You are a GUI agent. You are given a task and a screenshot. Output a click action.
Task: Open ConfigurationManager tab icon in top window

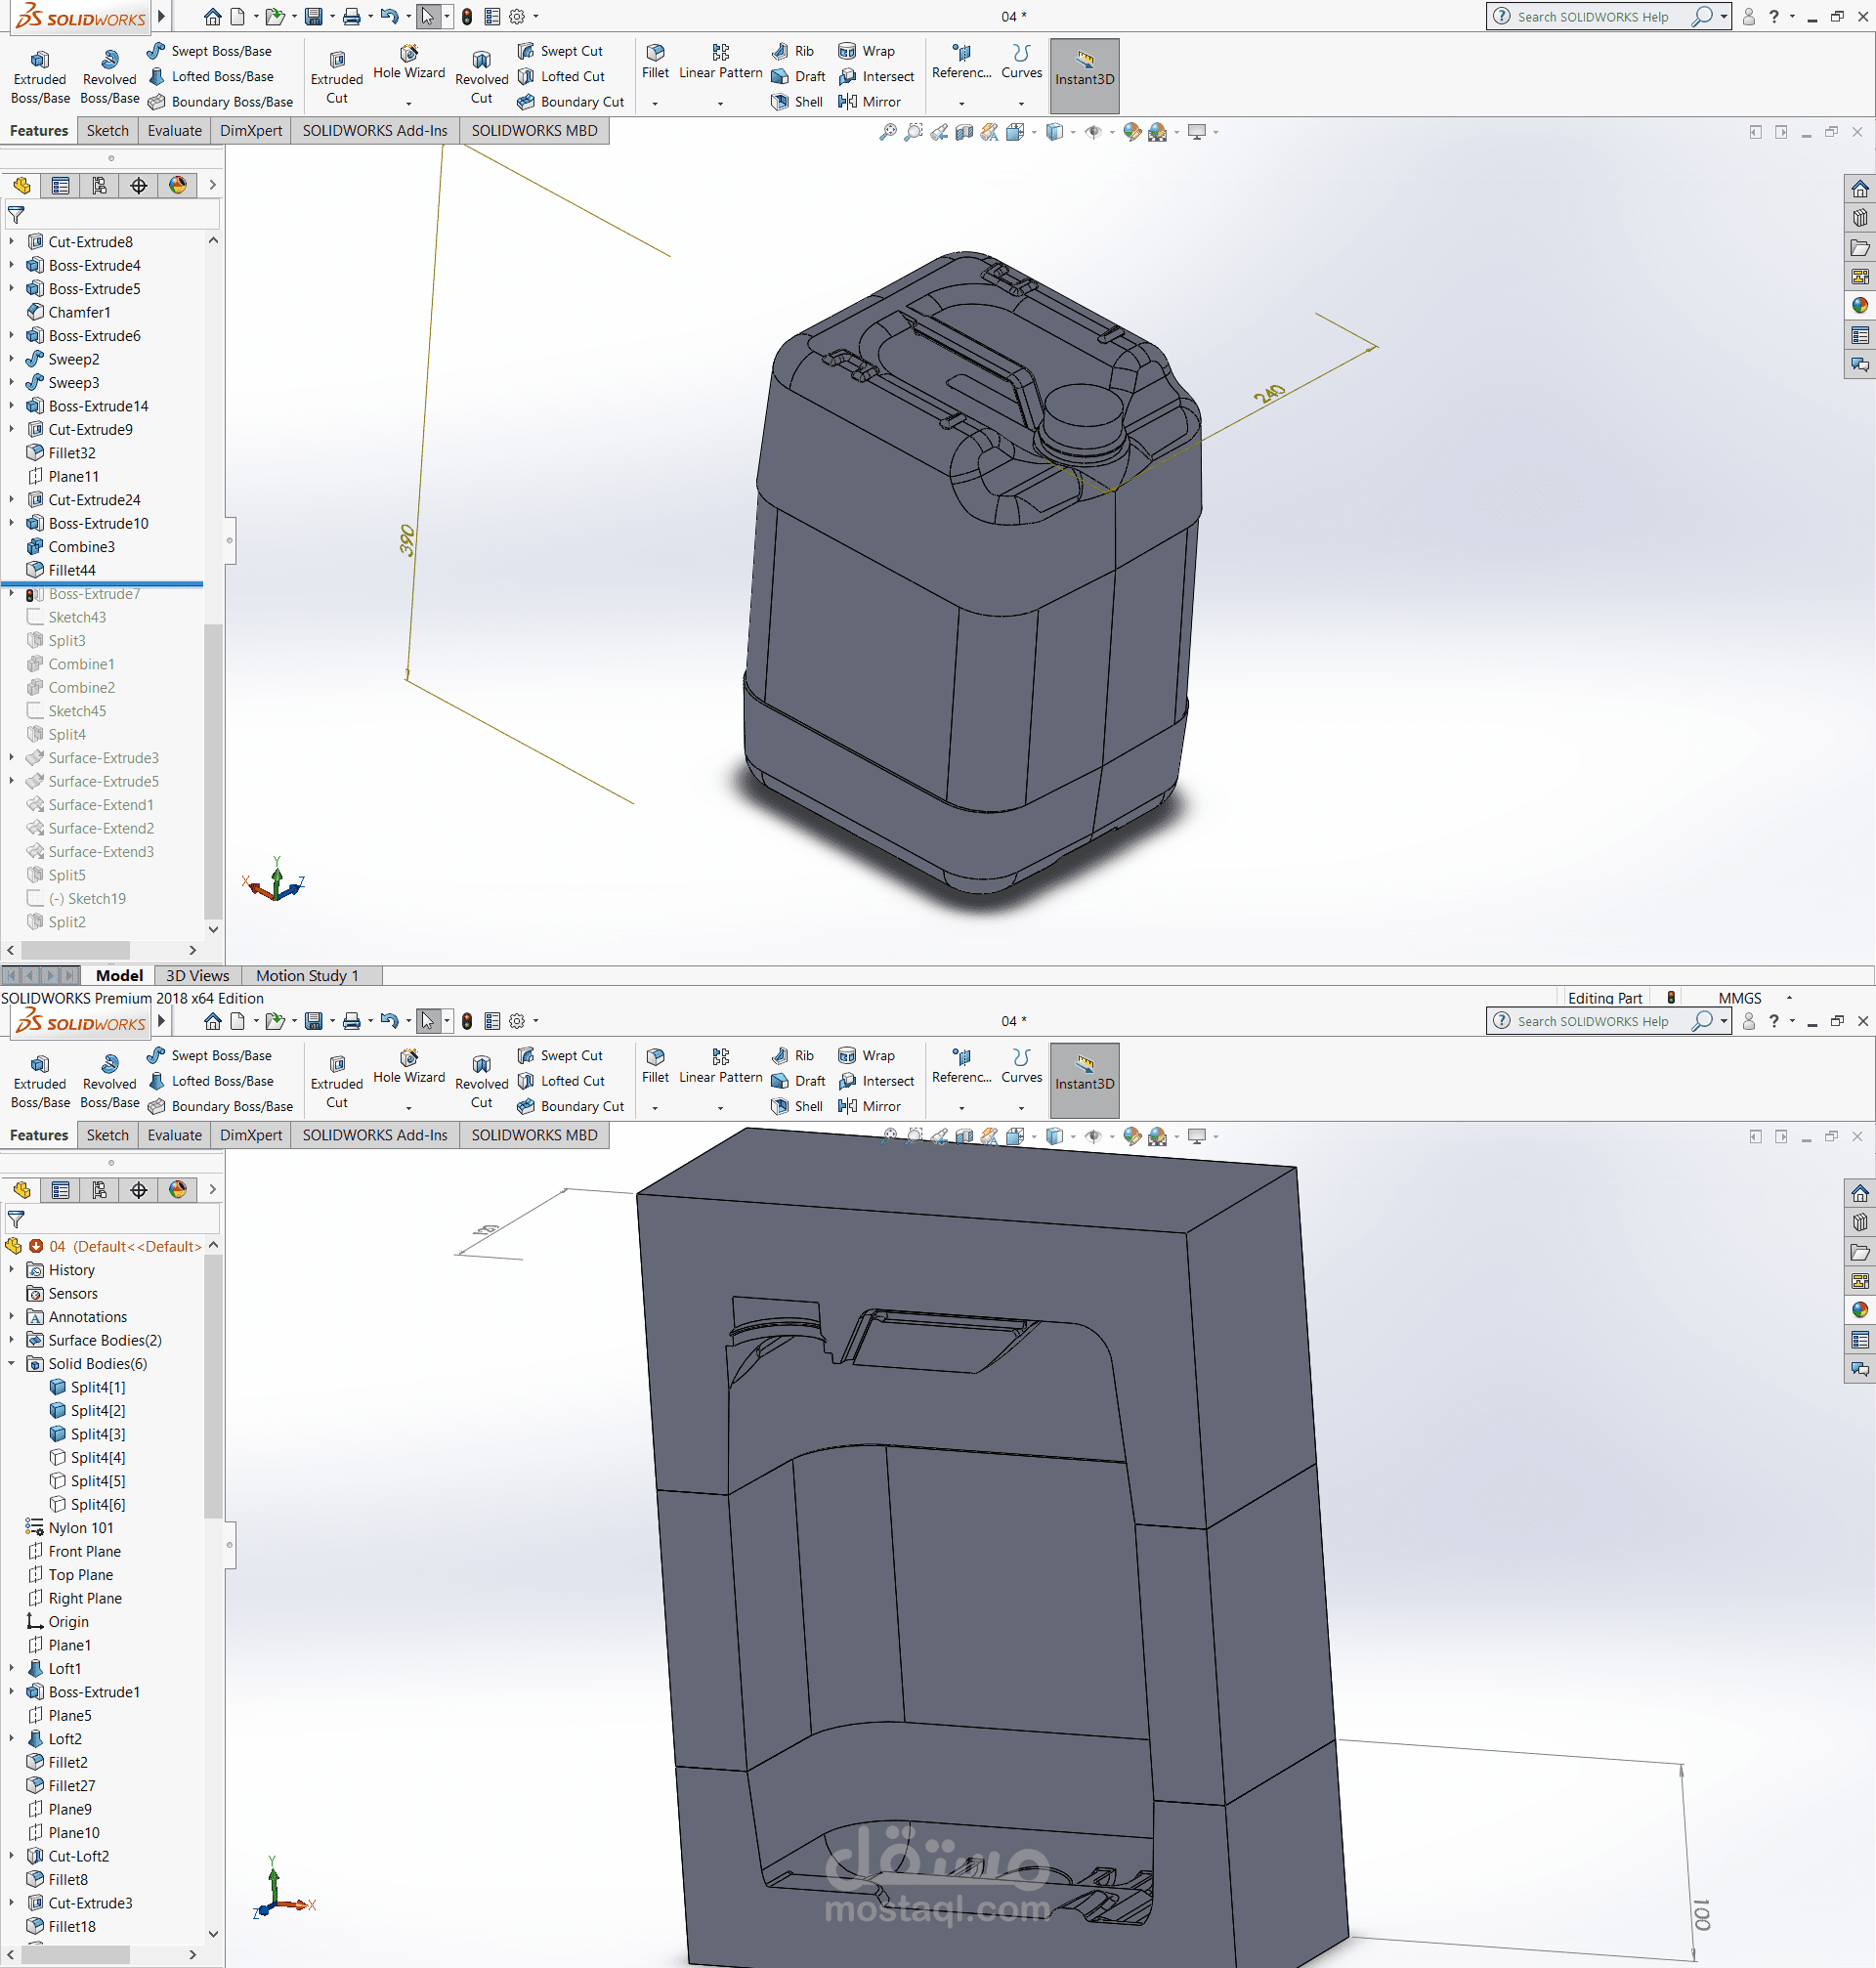click(99, 185)
